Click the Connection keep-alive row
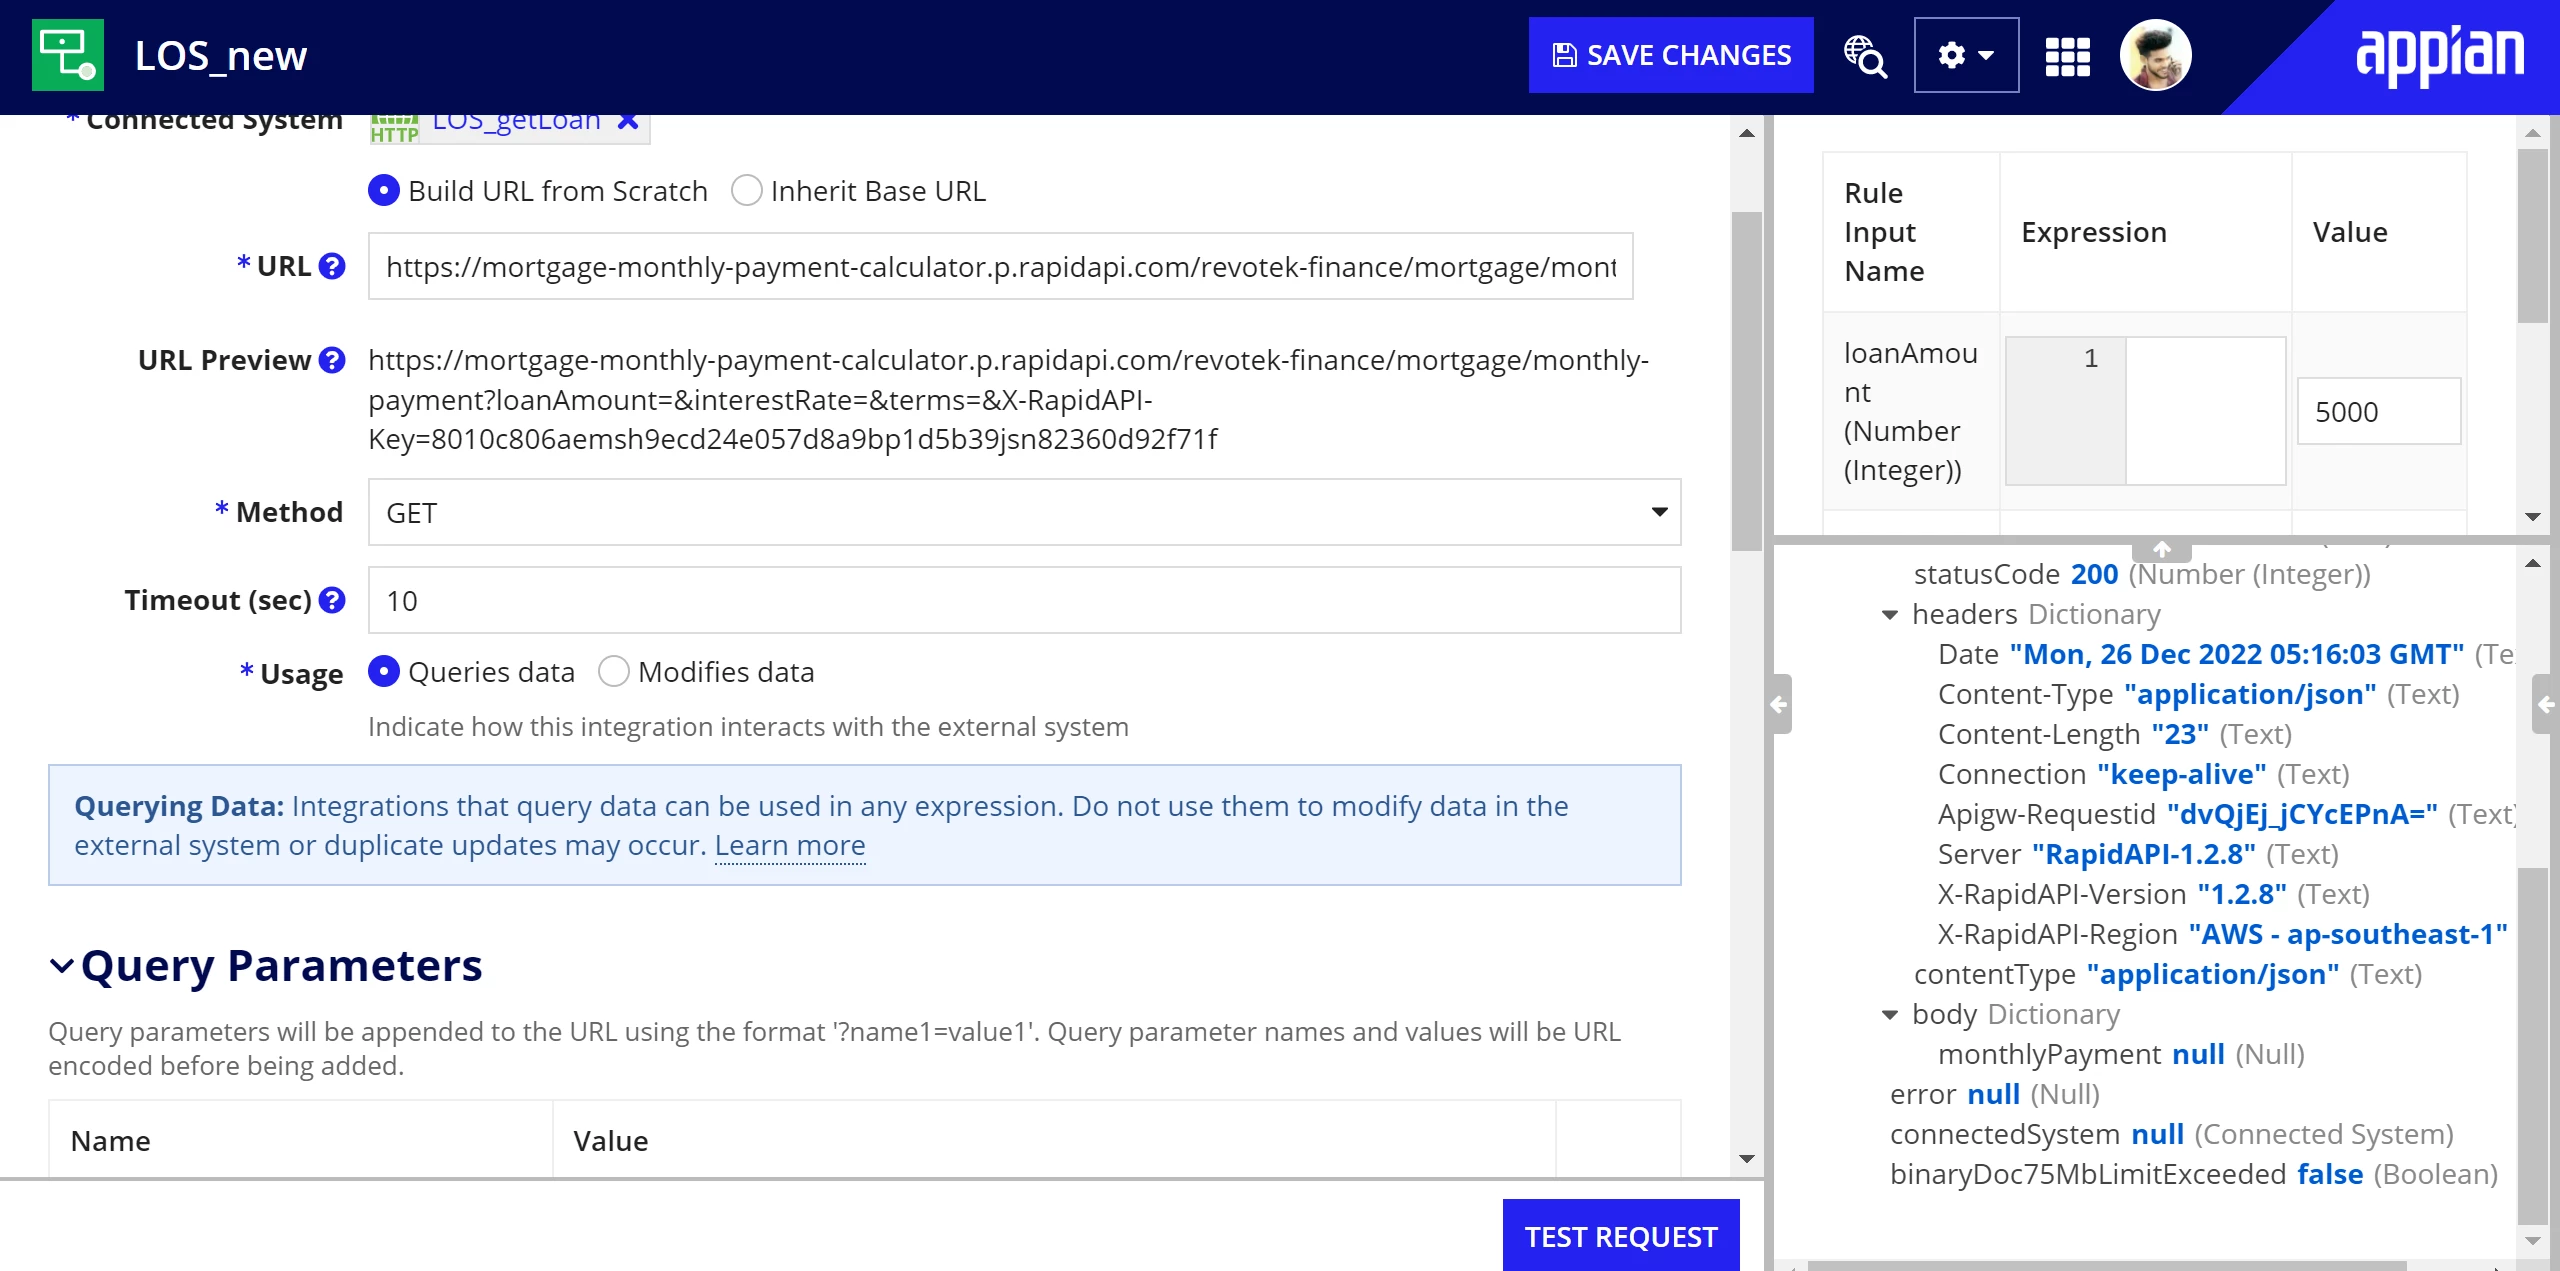2560x1271 pixels. click(2144, 774)
